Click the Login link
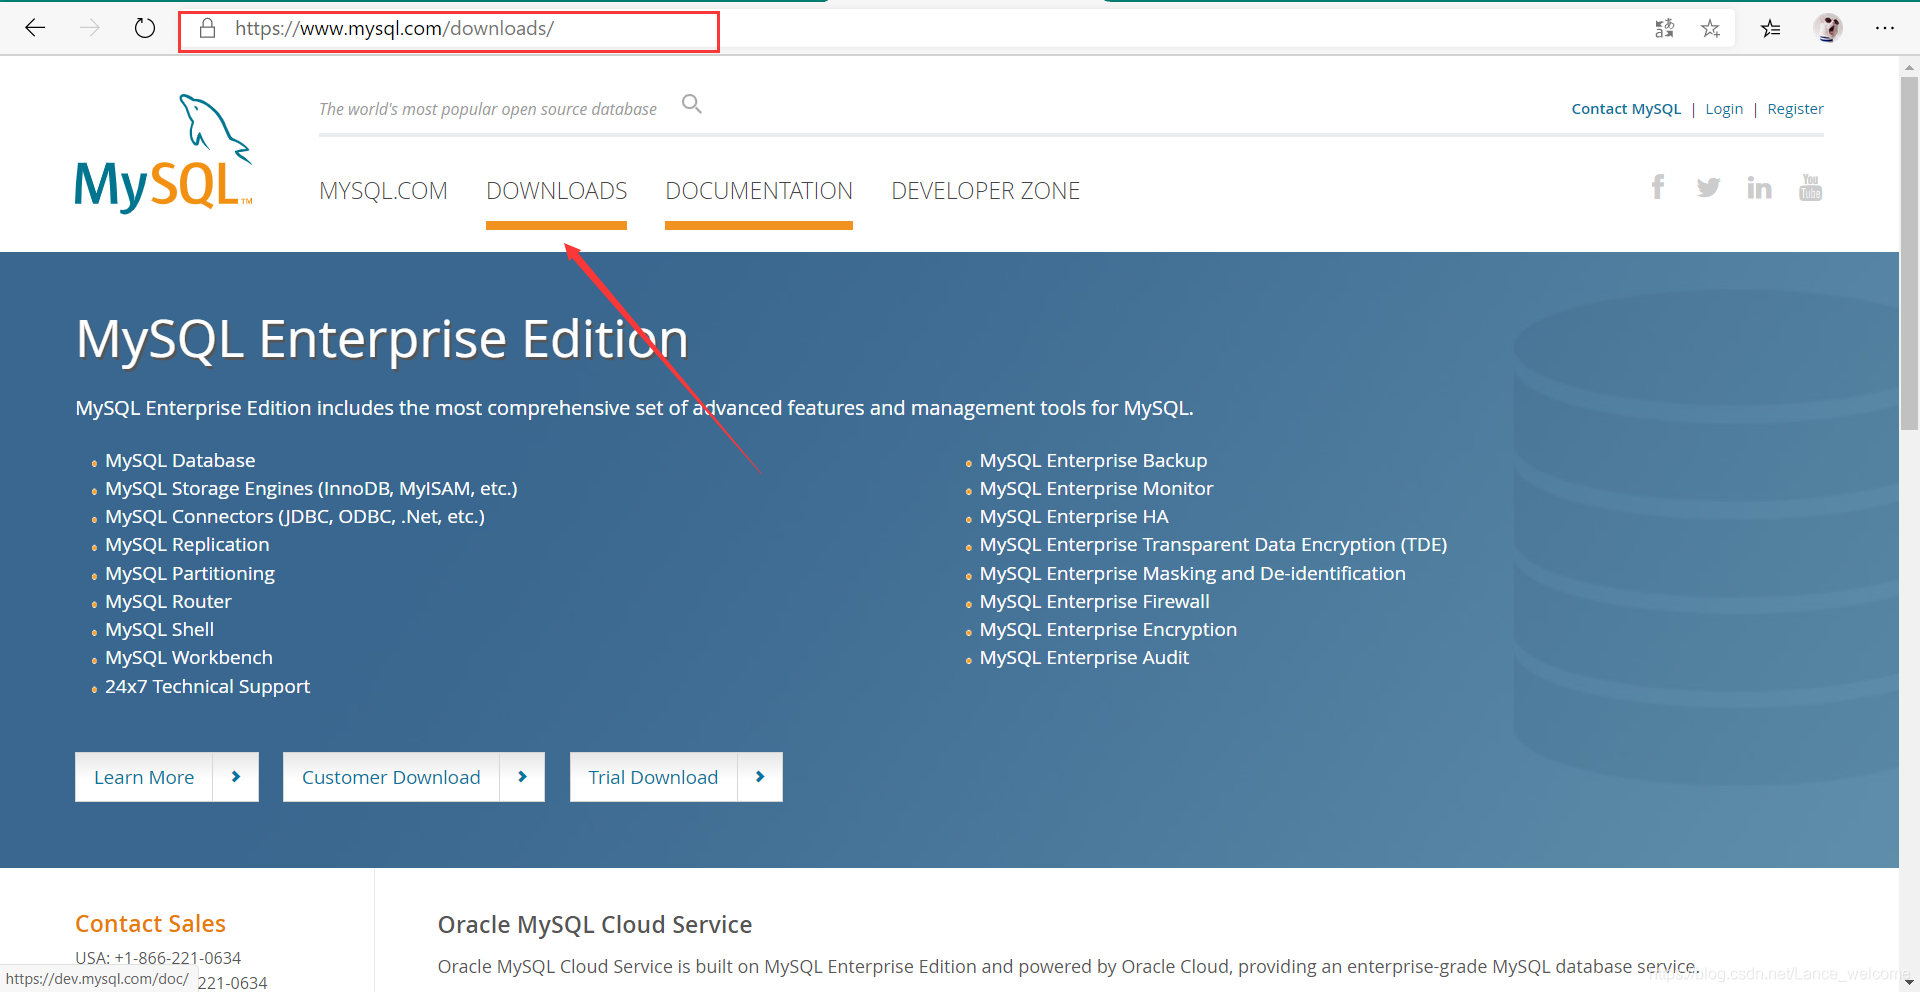Image resolution: width=1920 pixels, height=992 pixels. pyautogui.click(x=1724, y=109)
